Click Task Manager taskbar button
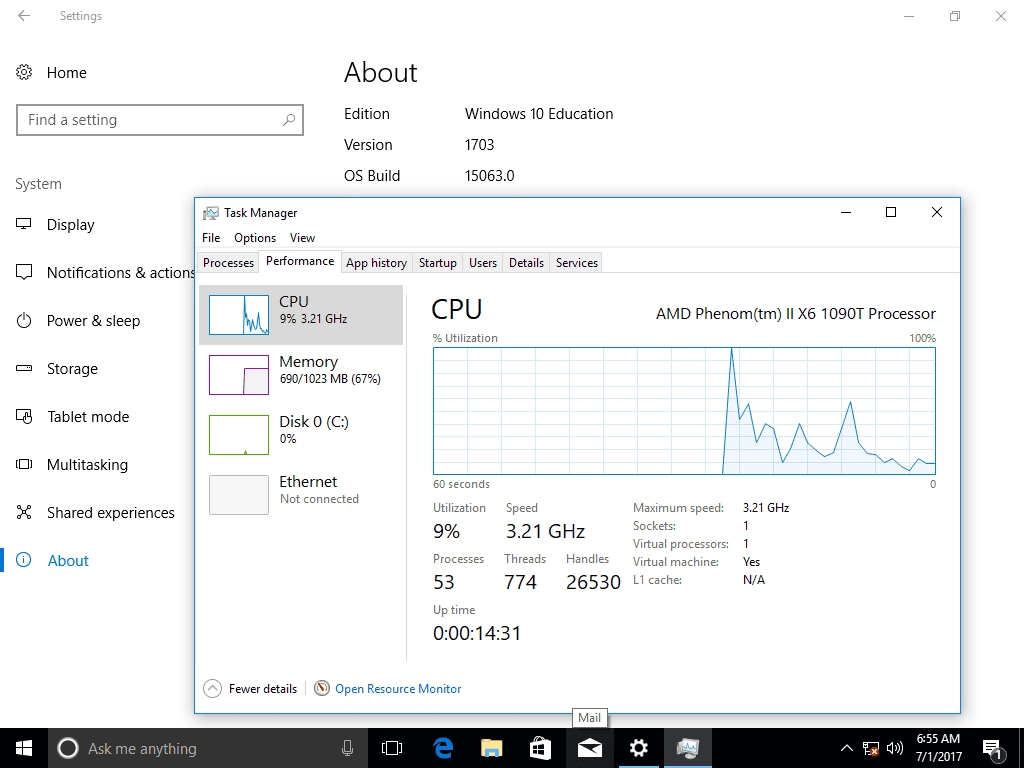This screenshot has width=1024, height=768. (688, 748)
